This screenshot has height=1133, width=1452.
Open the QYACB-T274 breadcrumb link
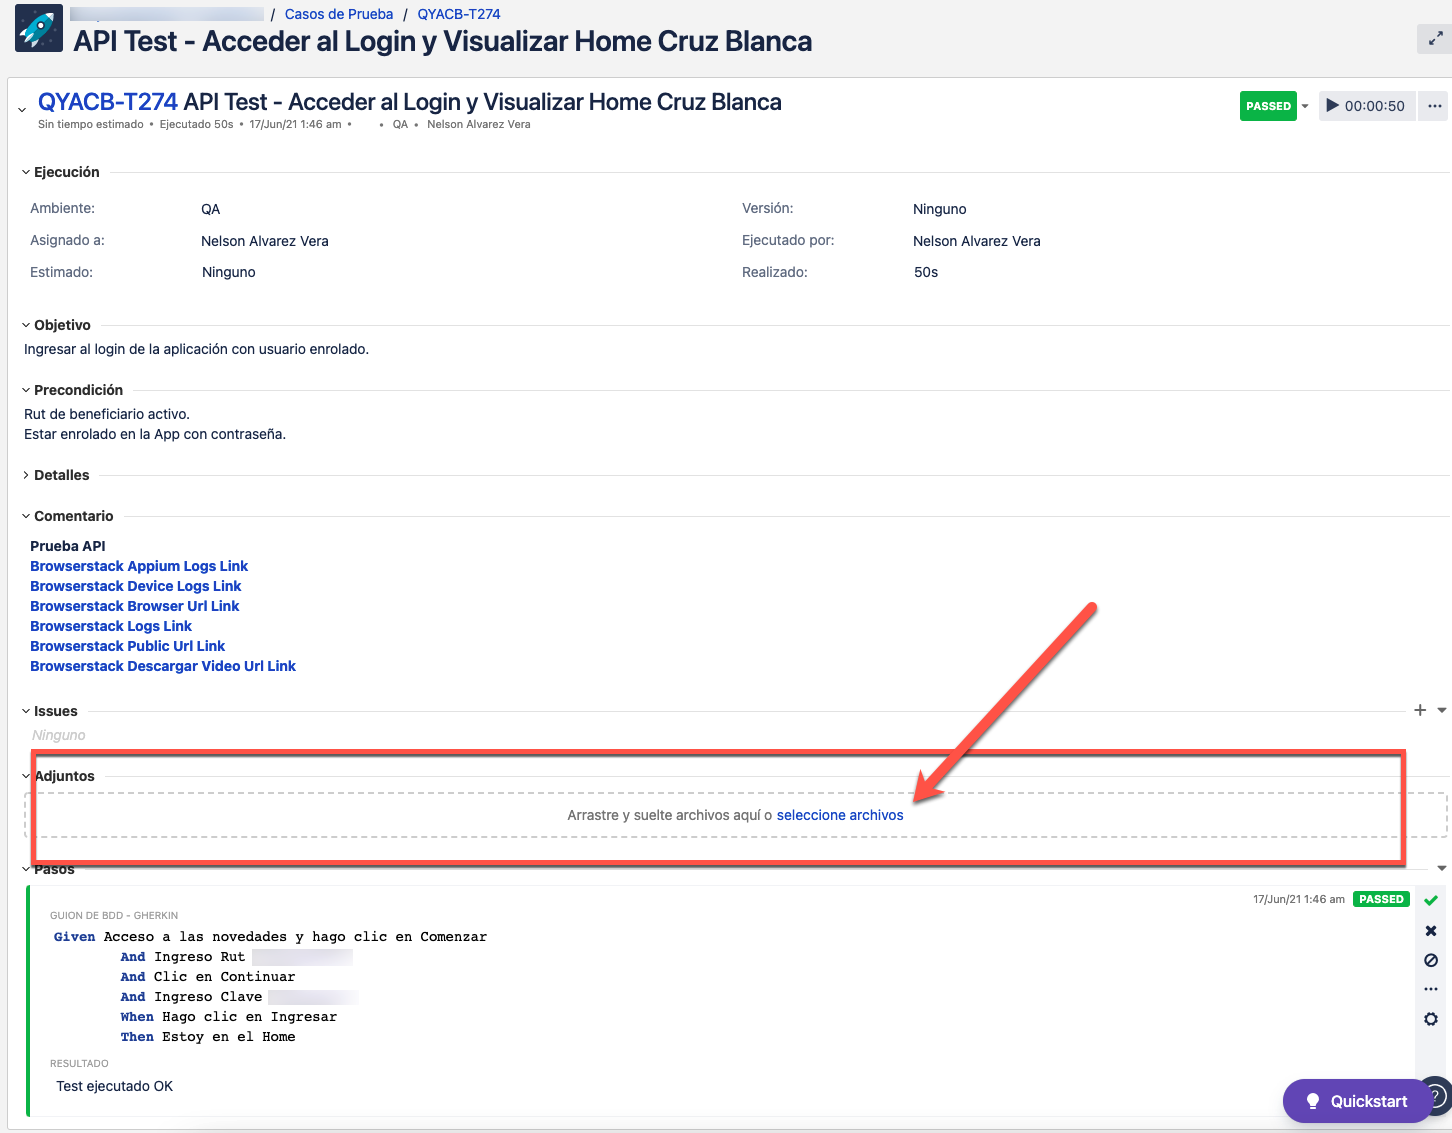pyautogui.click(x=458, y=13)
